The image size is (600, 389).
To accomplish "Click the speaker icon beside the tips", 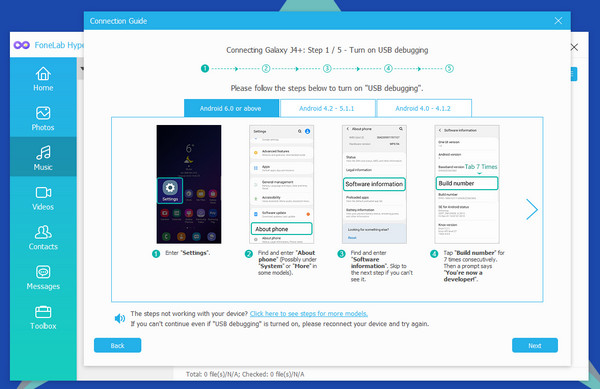I will coord(120,318).
